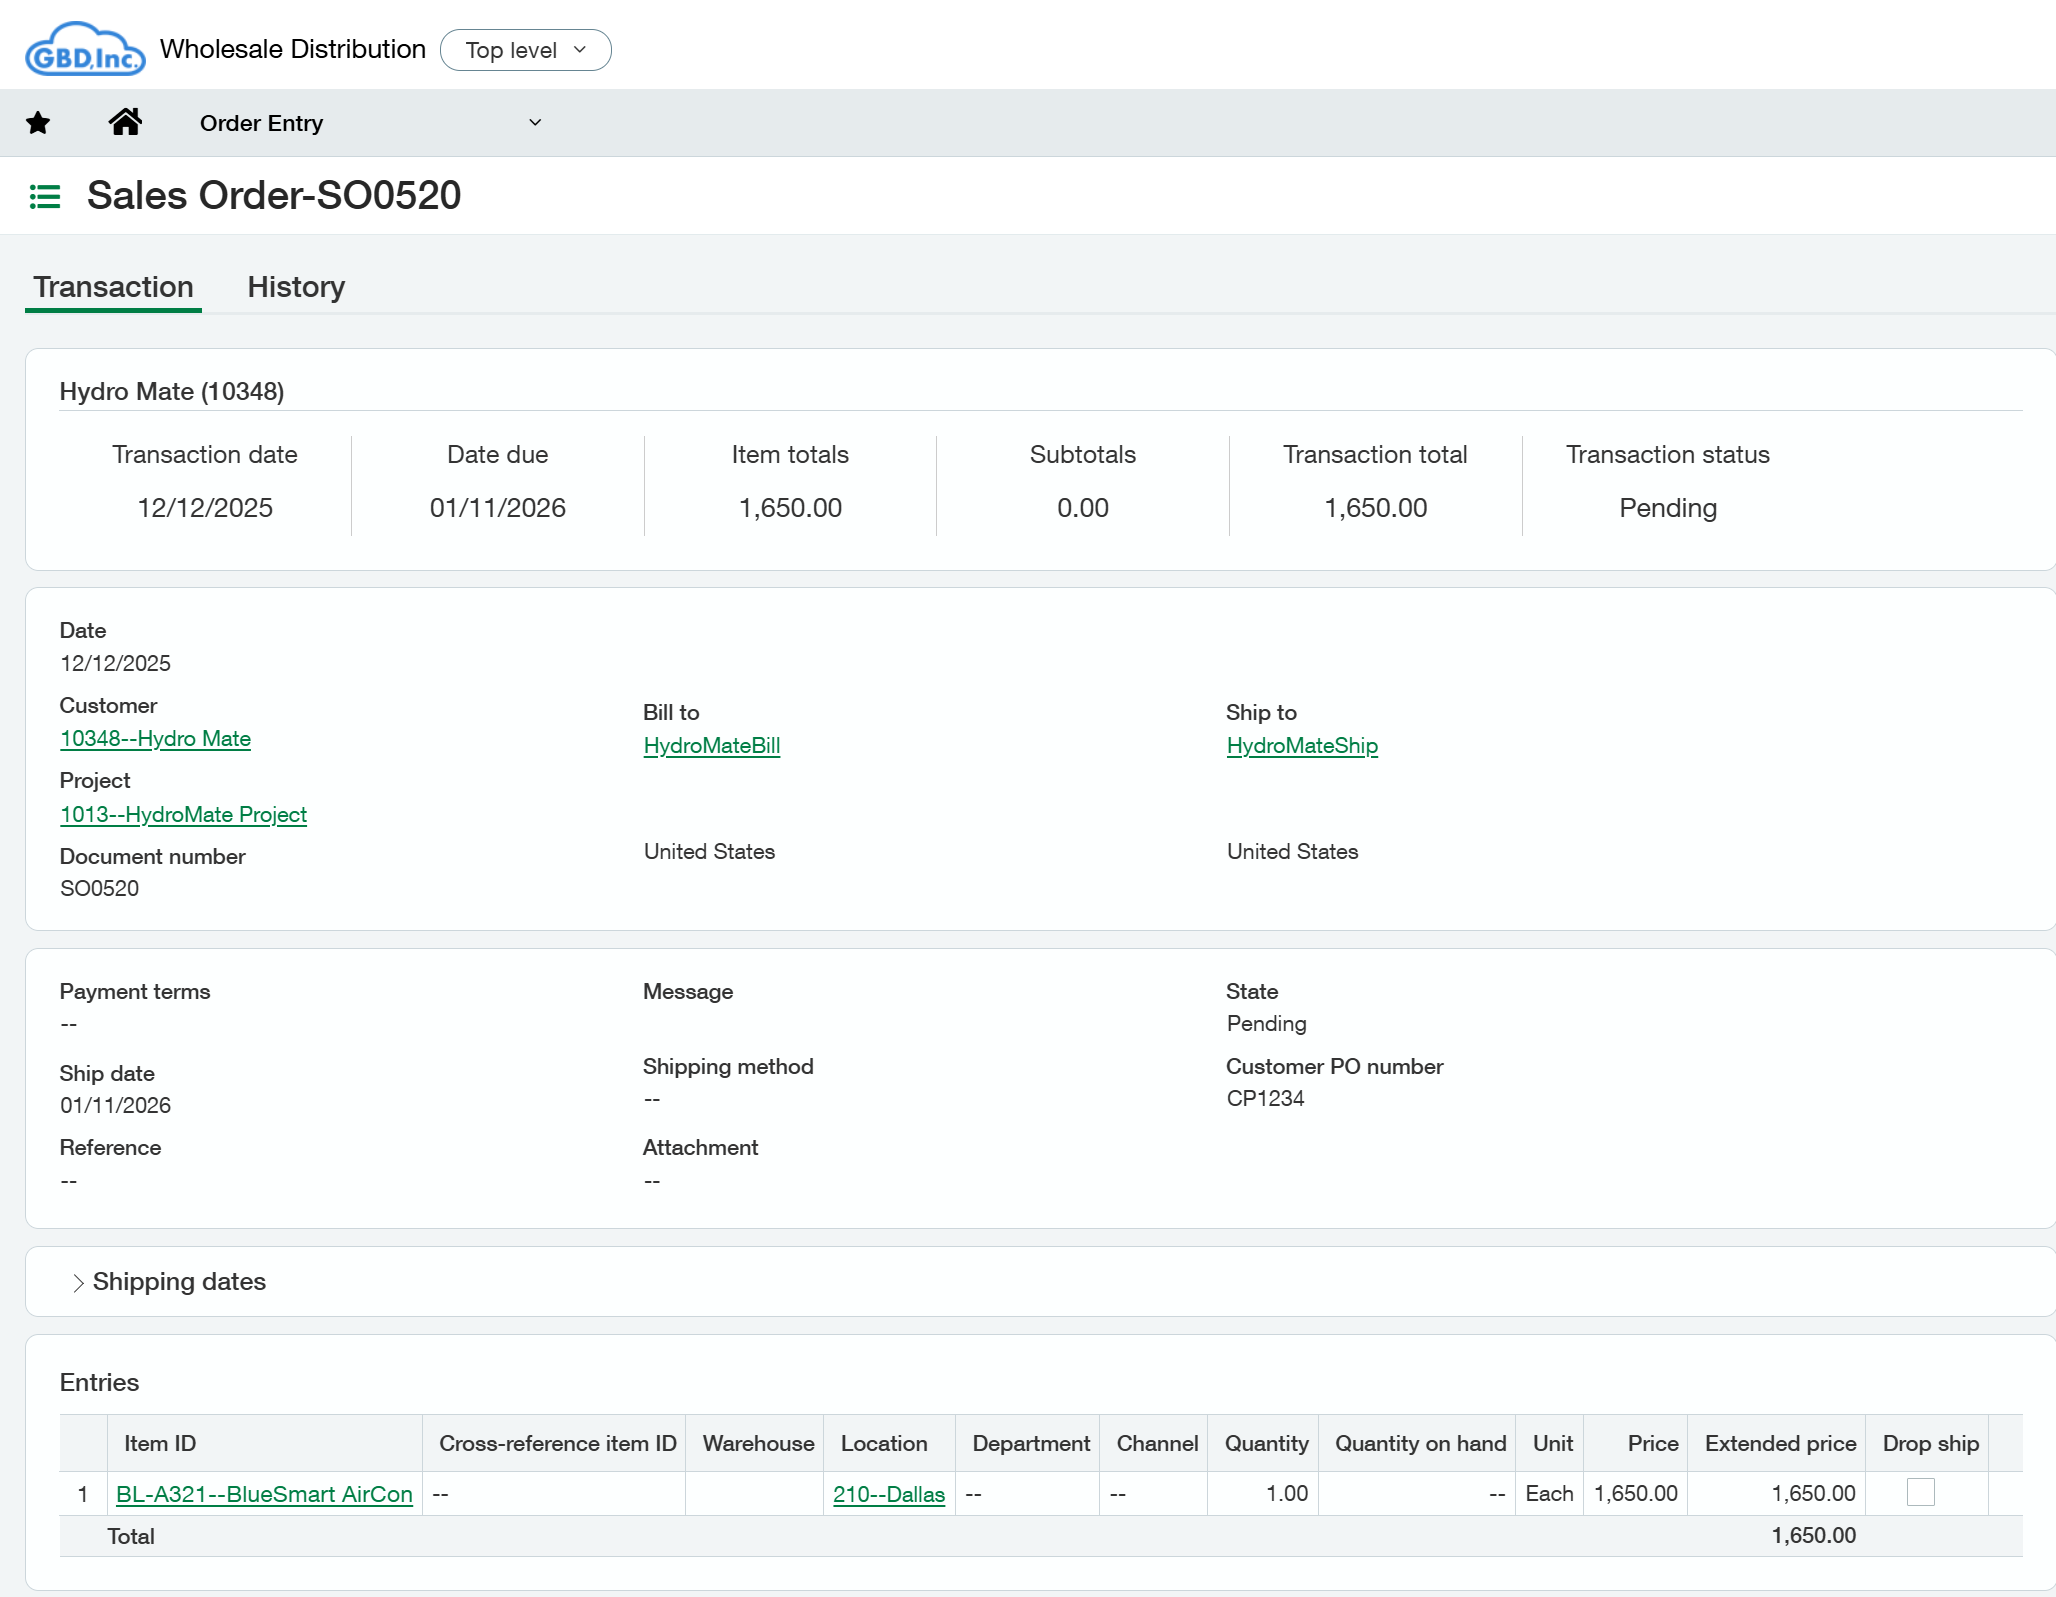This screenshot has width=2056, height=1597.
Task: Open the 1013--HydroMate Project link
Action: 183,815
